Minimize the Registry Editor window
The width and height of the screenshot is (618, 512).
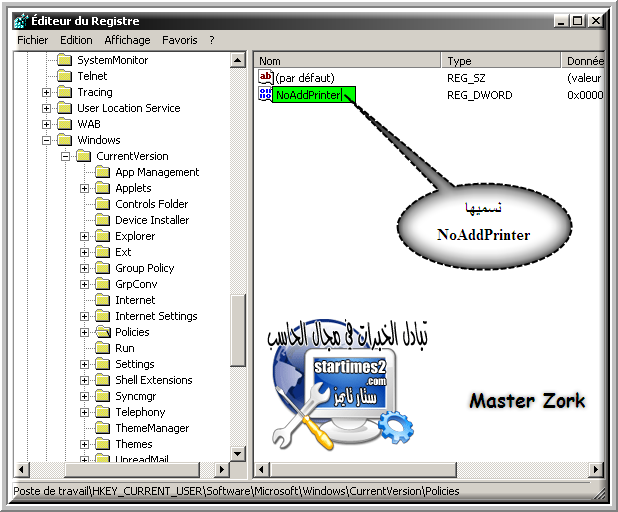[561, 20]
